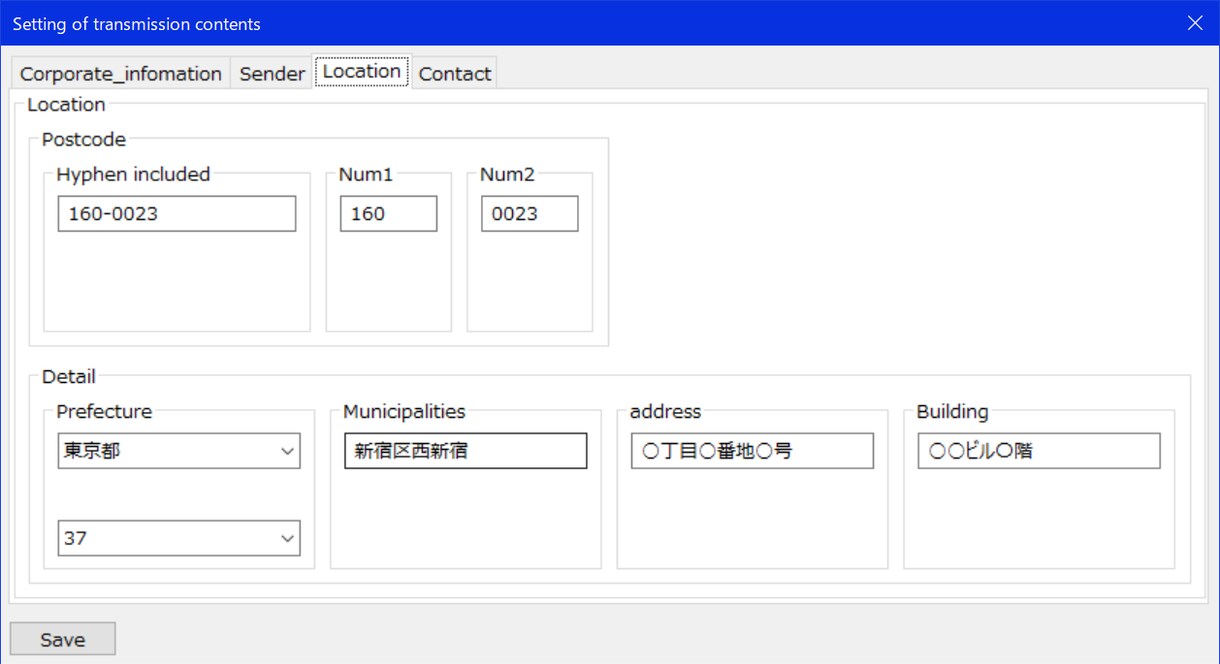
Task: Close the Setting of transmission contents window
Action: click(x=1195, y=23)
